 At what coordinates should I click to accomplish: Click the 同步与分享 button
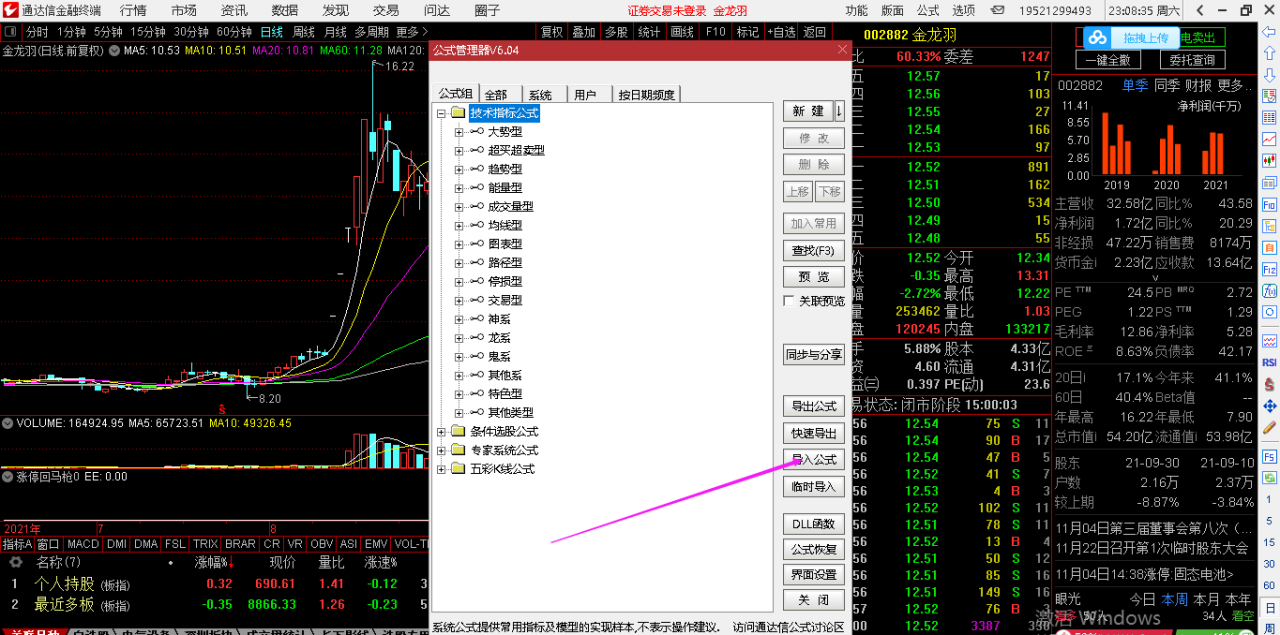[x=814, y=354]
